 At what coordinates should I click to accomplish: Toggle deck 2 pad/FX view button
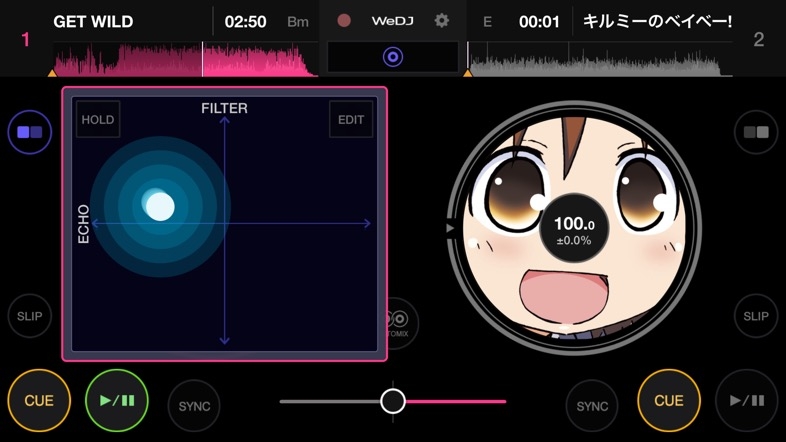[756, 132]
